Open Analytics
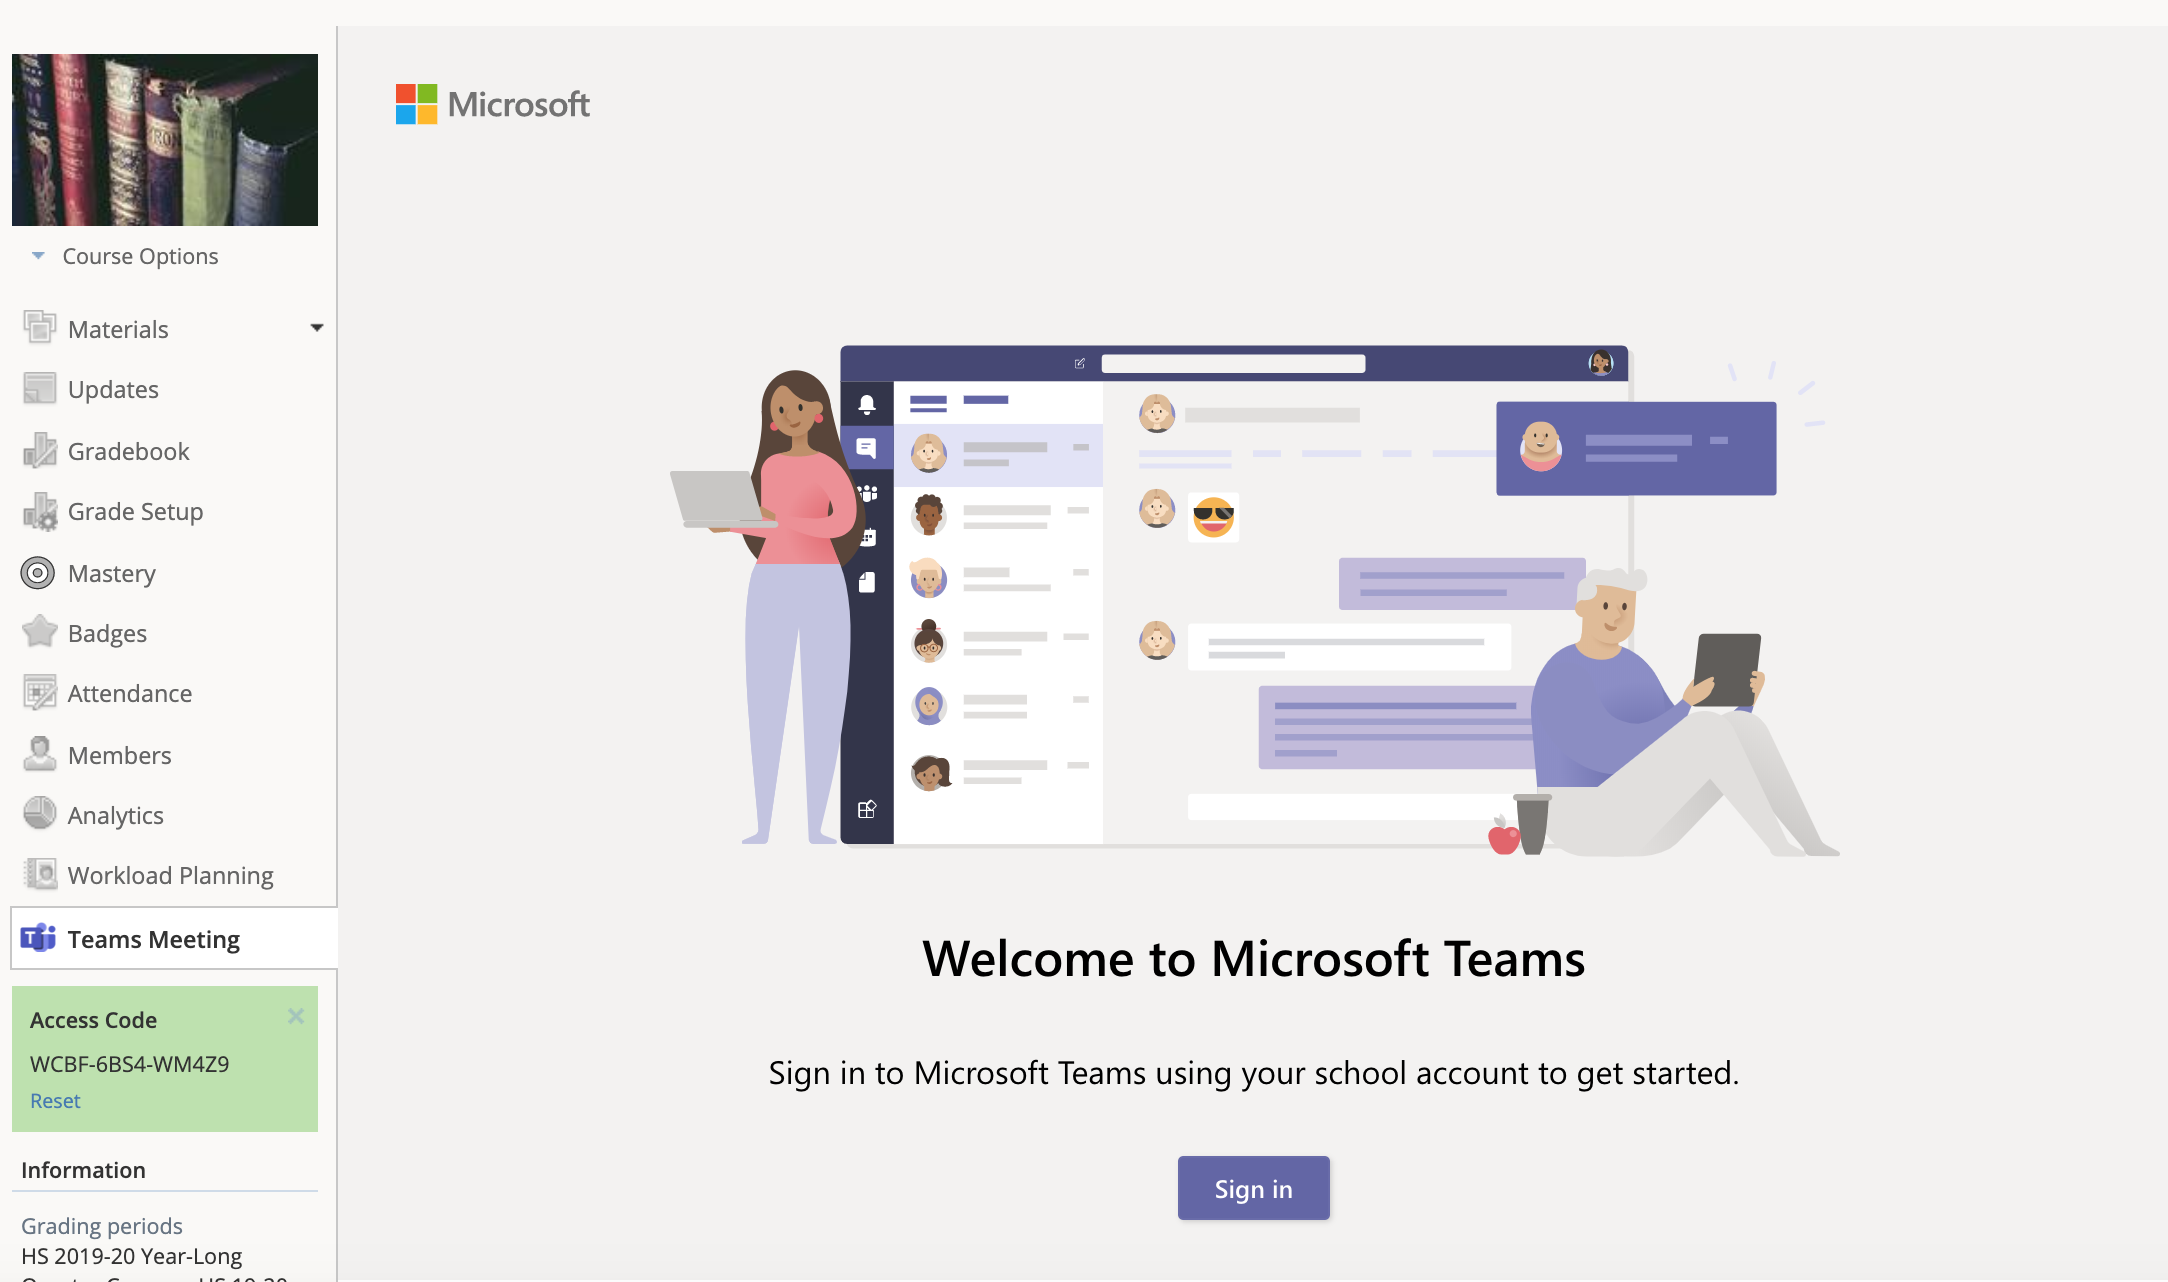2168x1282 pixels. (x=116, y=816)
